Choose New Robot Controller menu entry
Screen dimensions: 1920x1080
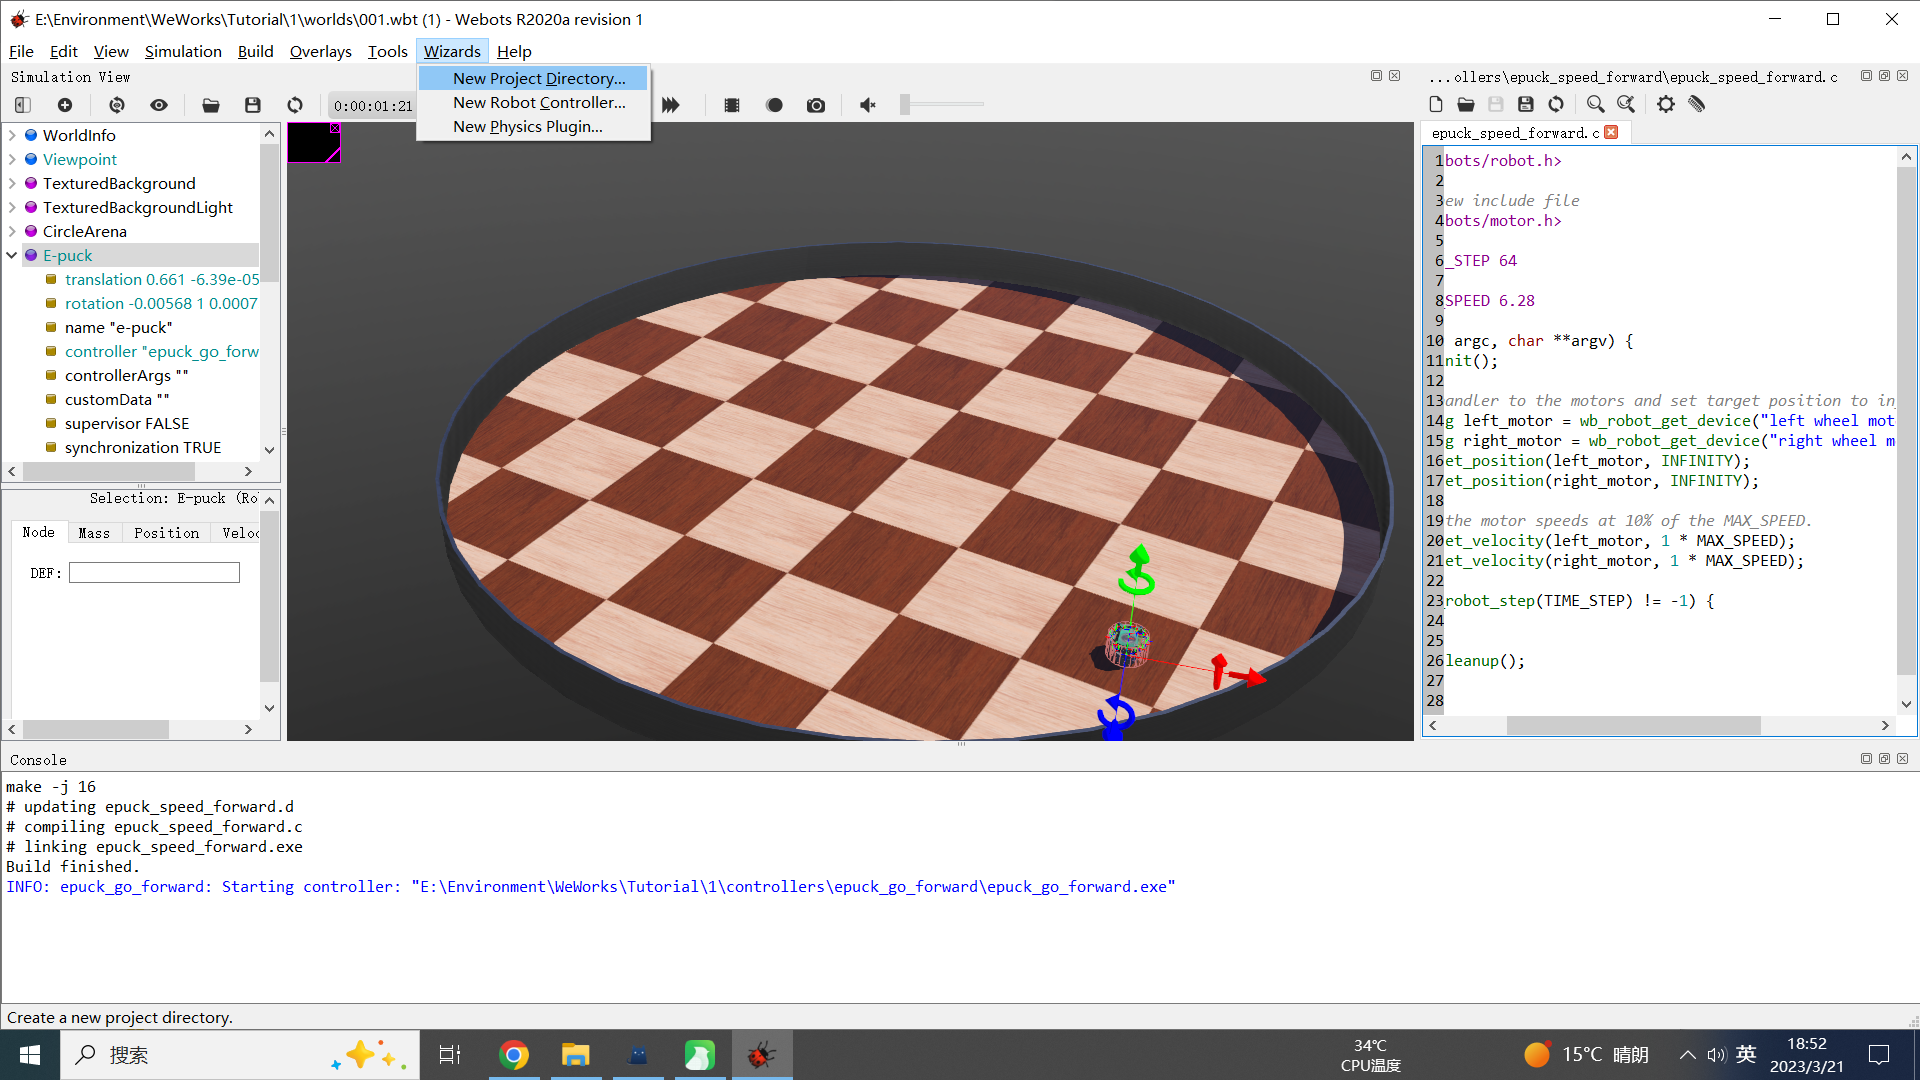click(x=533, y=102)
